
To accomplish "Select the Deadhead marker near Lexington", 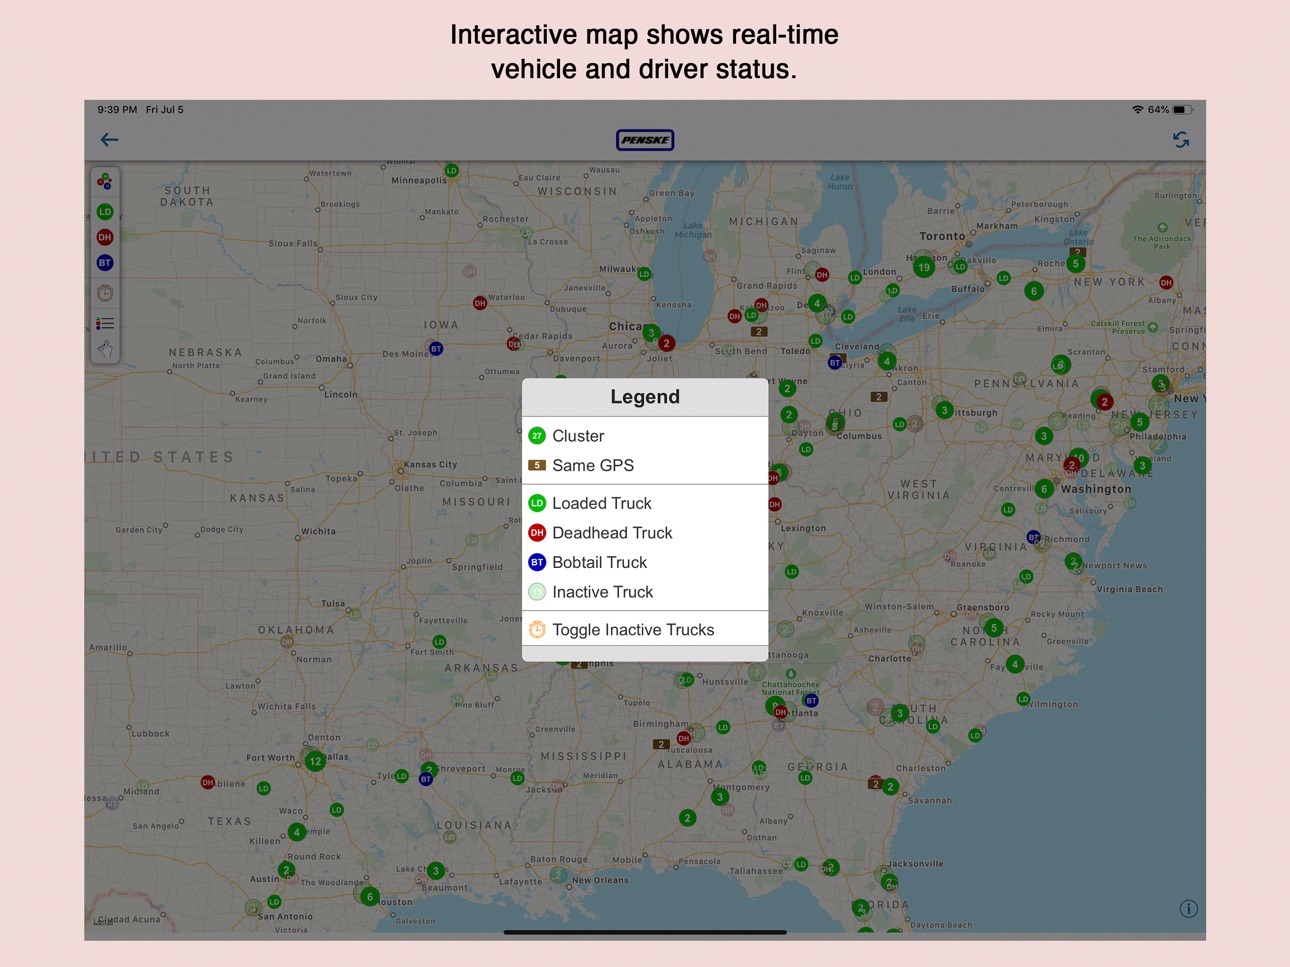I will click(775, 505).
